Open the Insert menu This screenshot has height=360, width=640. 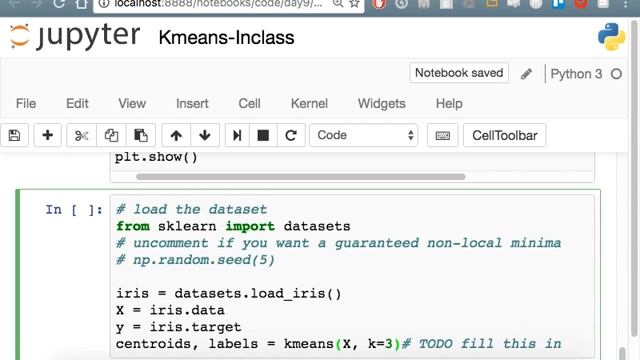pos(192,104)
